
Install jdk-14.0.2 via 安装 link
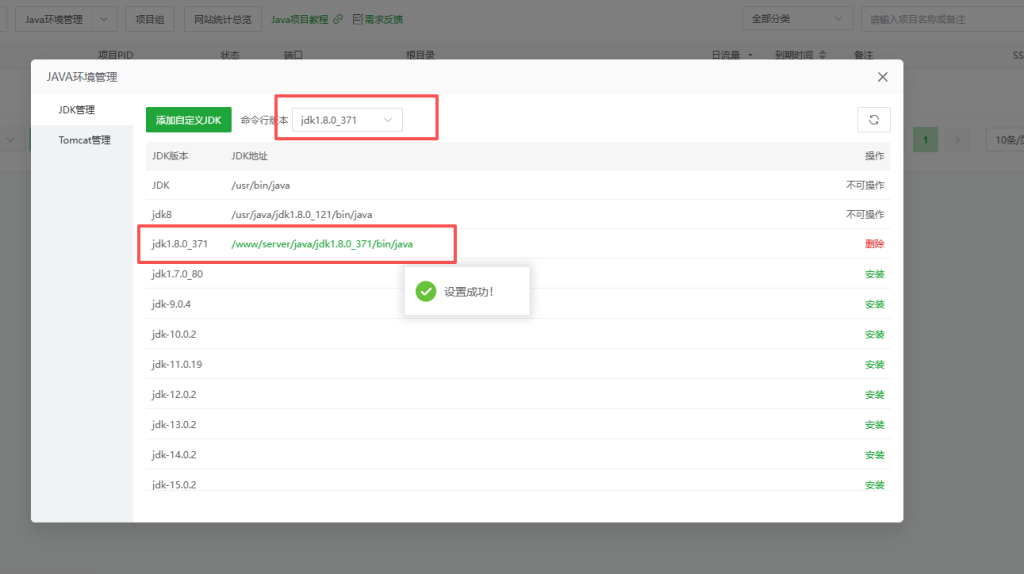tap(874, 454)
